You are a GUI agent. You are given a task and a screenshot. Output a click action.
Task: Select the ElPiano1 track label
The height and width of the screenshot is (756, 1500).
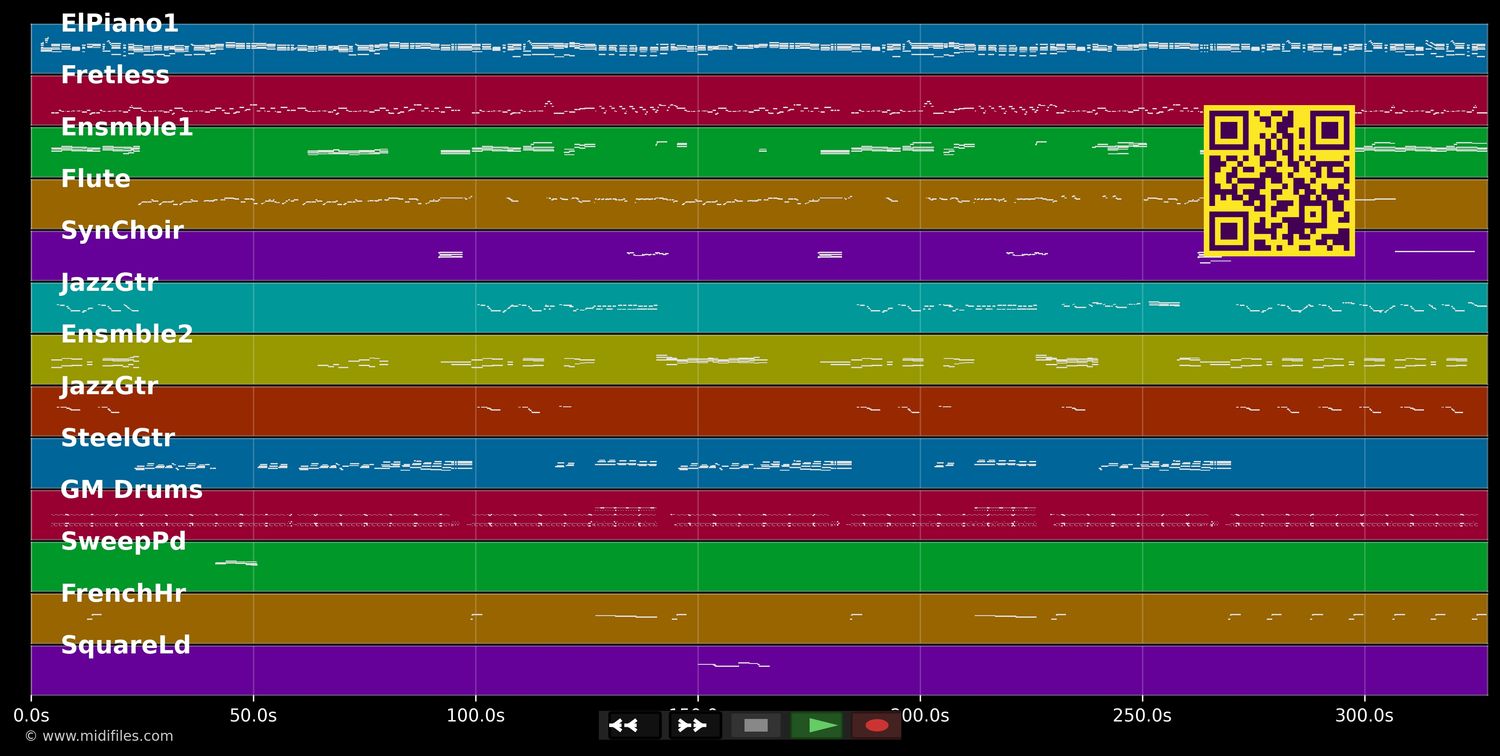[119, 24]
